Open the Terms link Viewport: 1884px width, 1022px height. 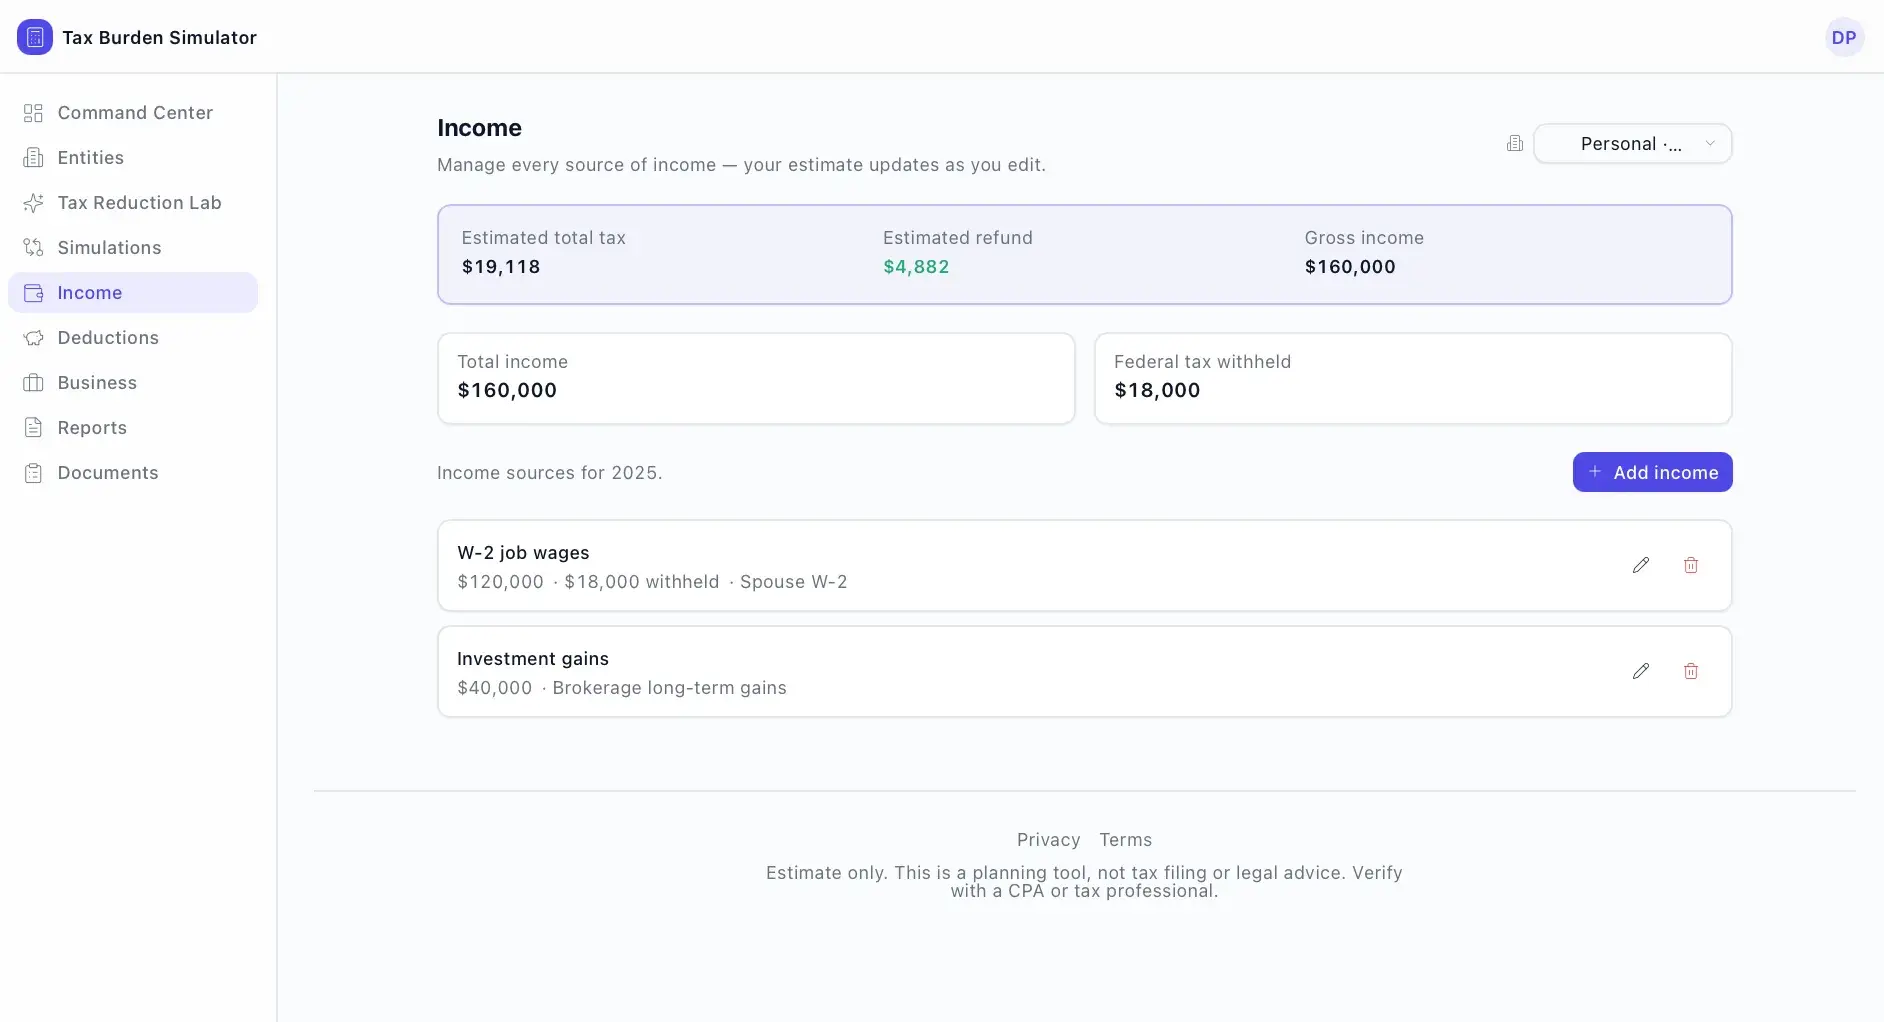click(1125, 840)
